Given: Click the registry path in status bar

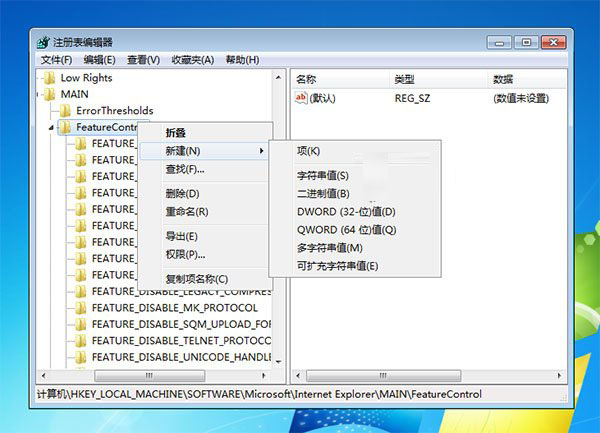Looking at the screenshot, I should pyautogui.click(x=259, y=394).
